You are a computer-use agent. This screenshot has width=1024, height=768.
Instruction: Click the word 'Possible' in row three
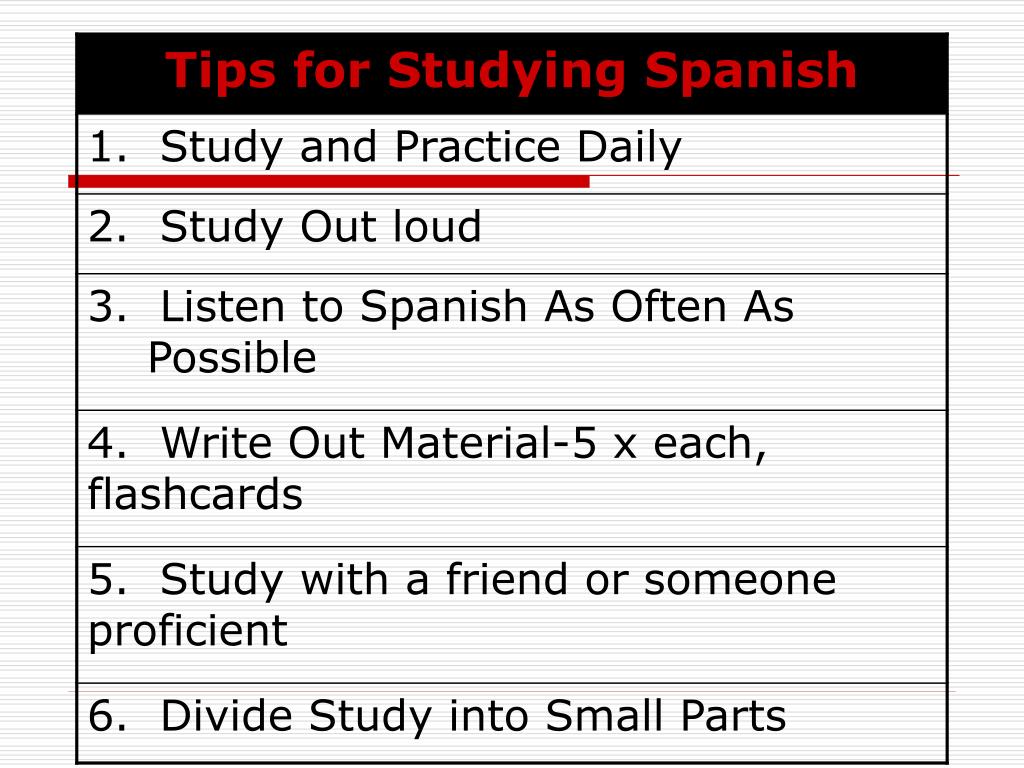232,358
